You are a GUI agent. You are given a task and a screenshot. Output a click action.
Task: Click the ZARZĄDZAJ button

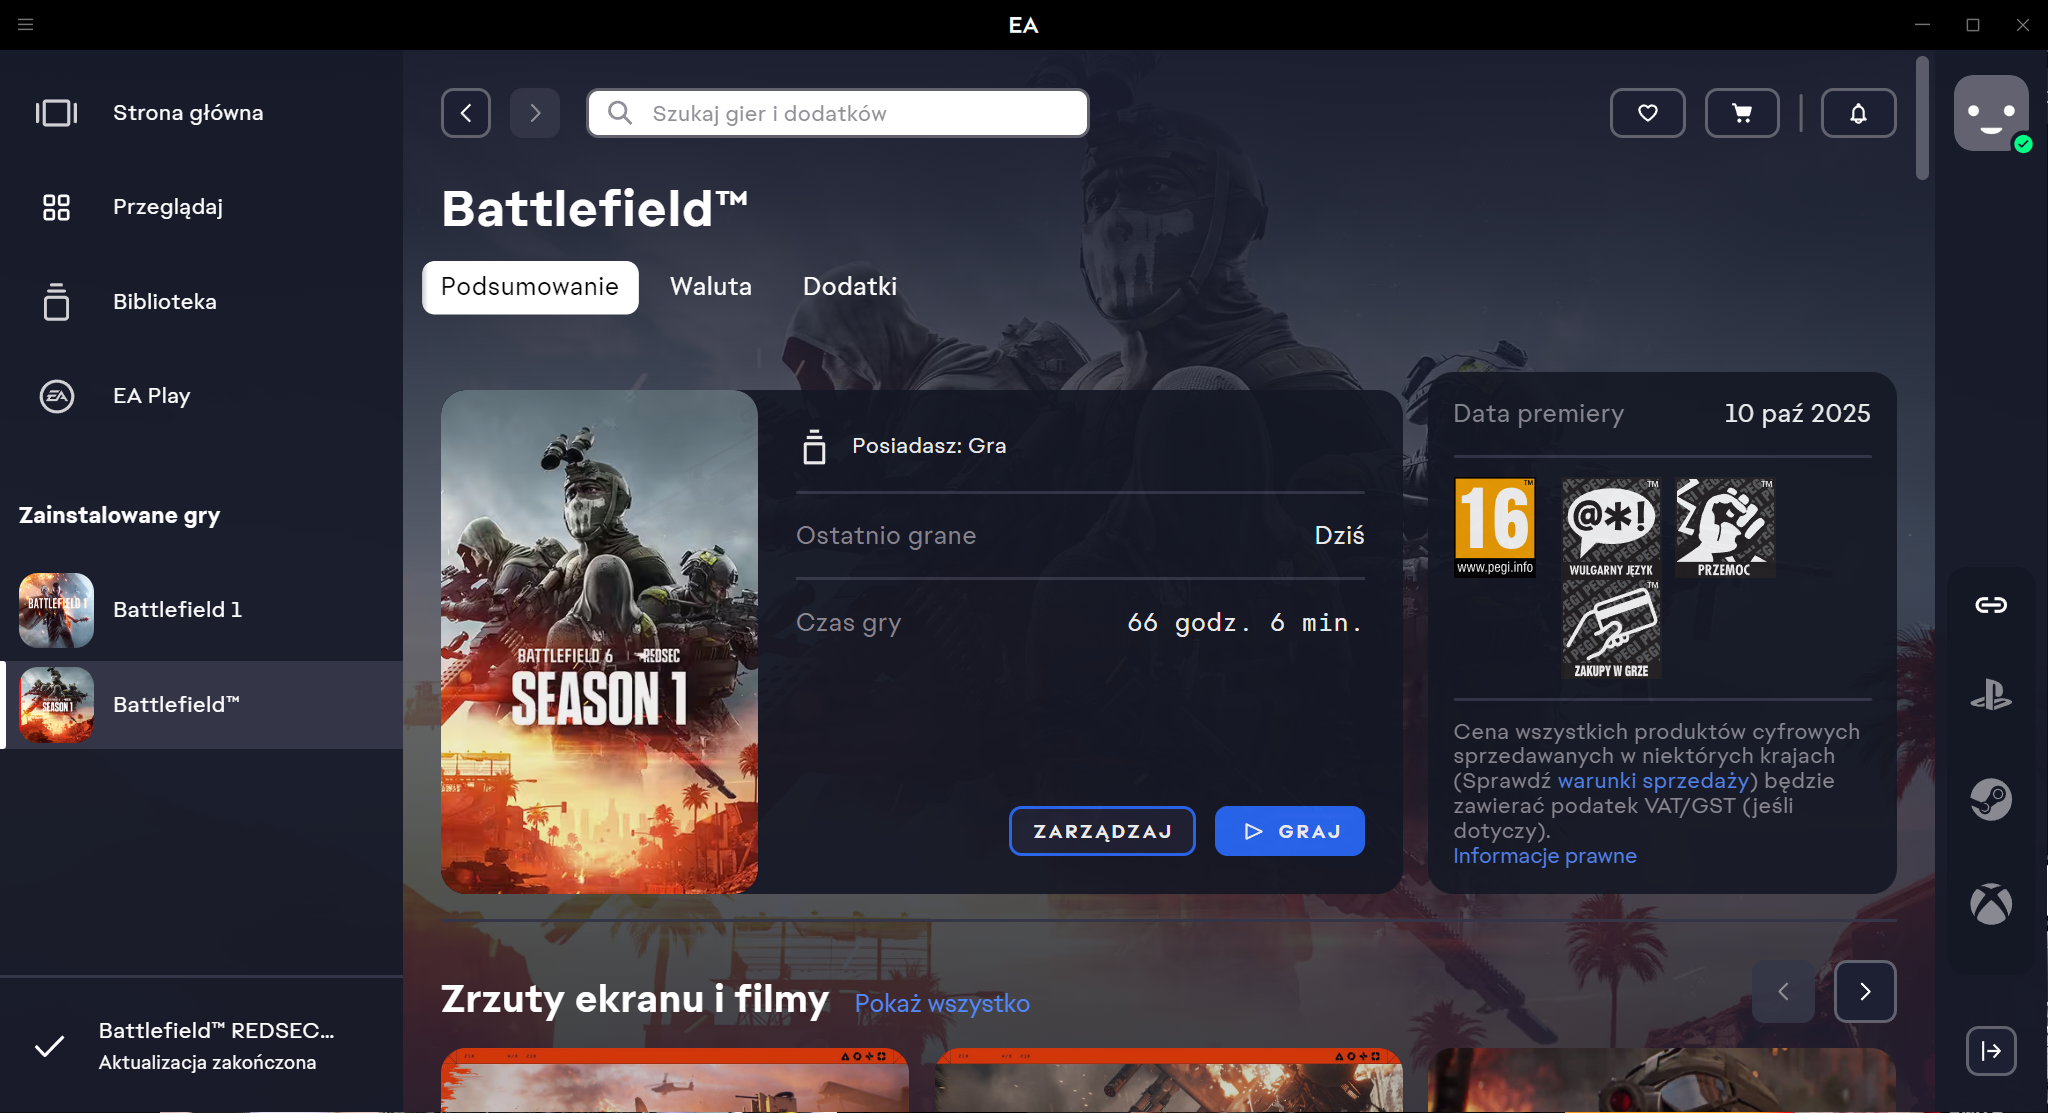1102,831
